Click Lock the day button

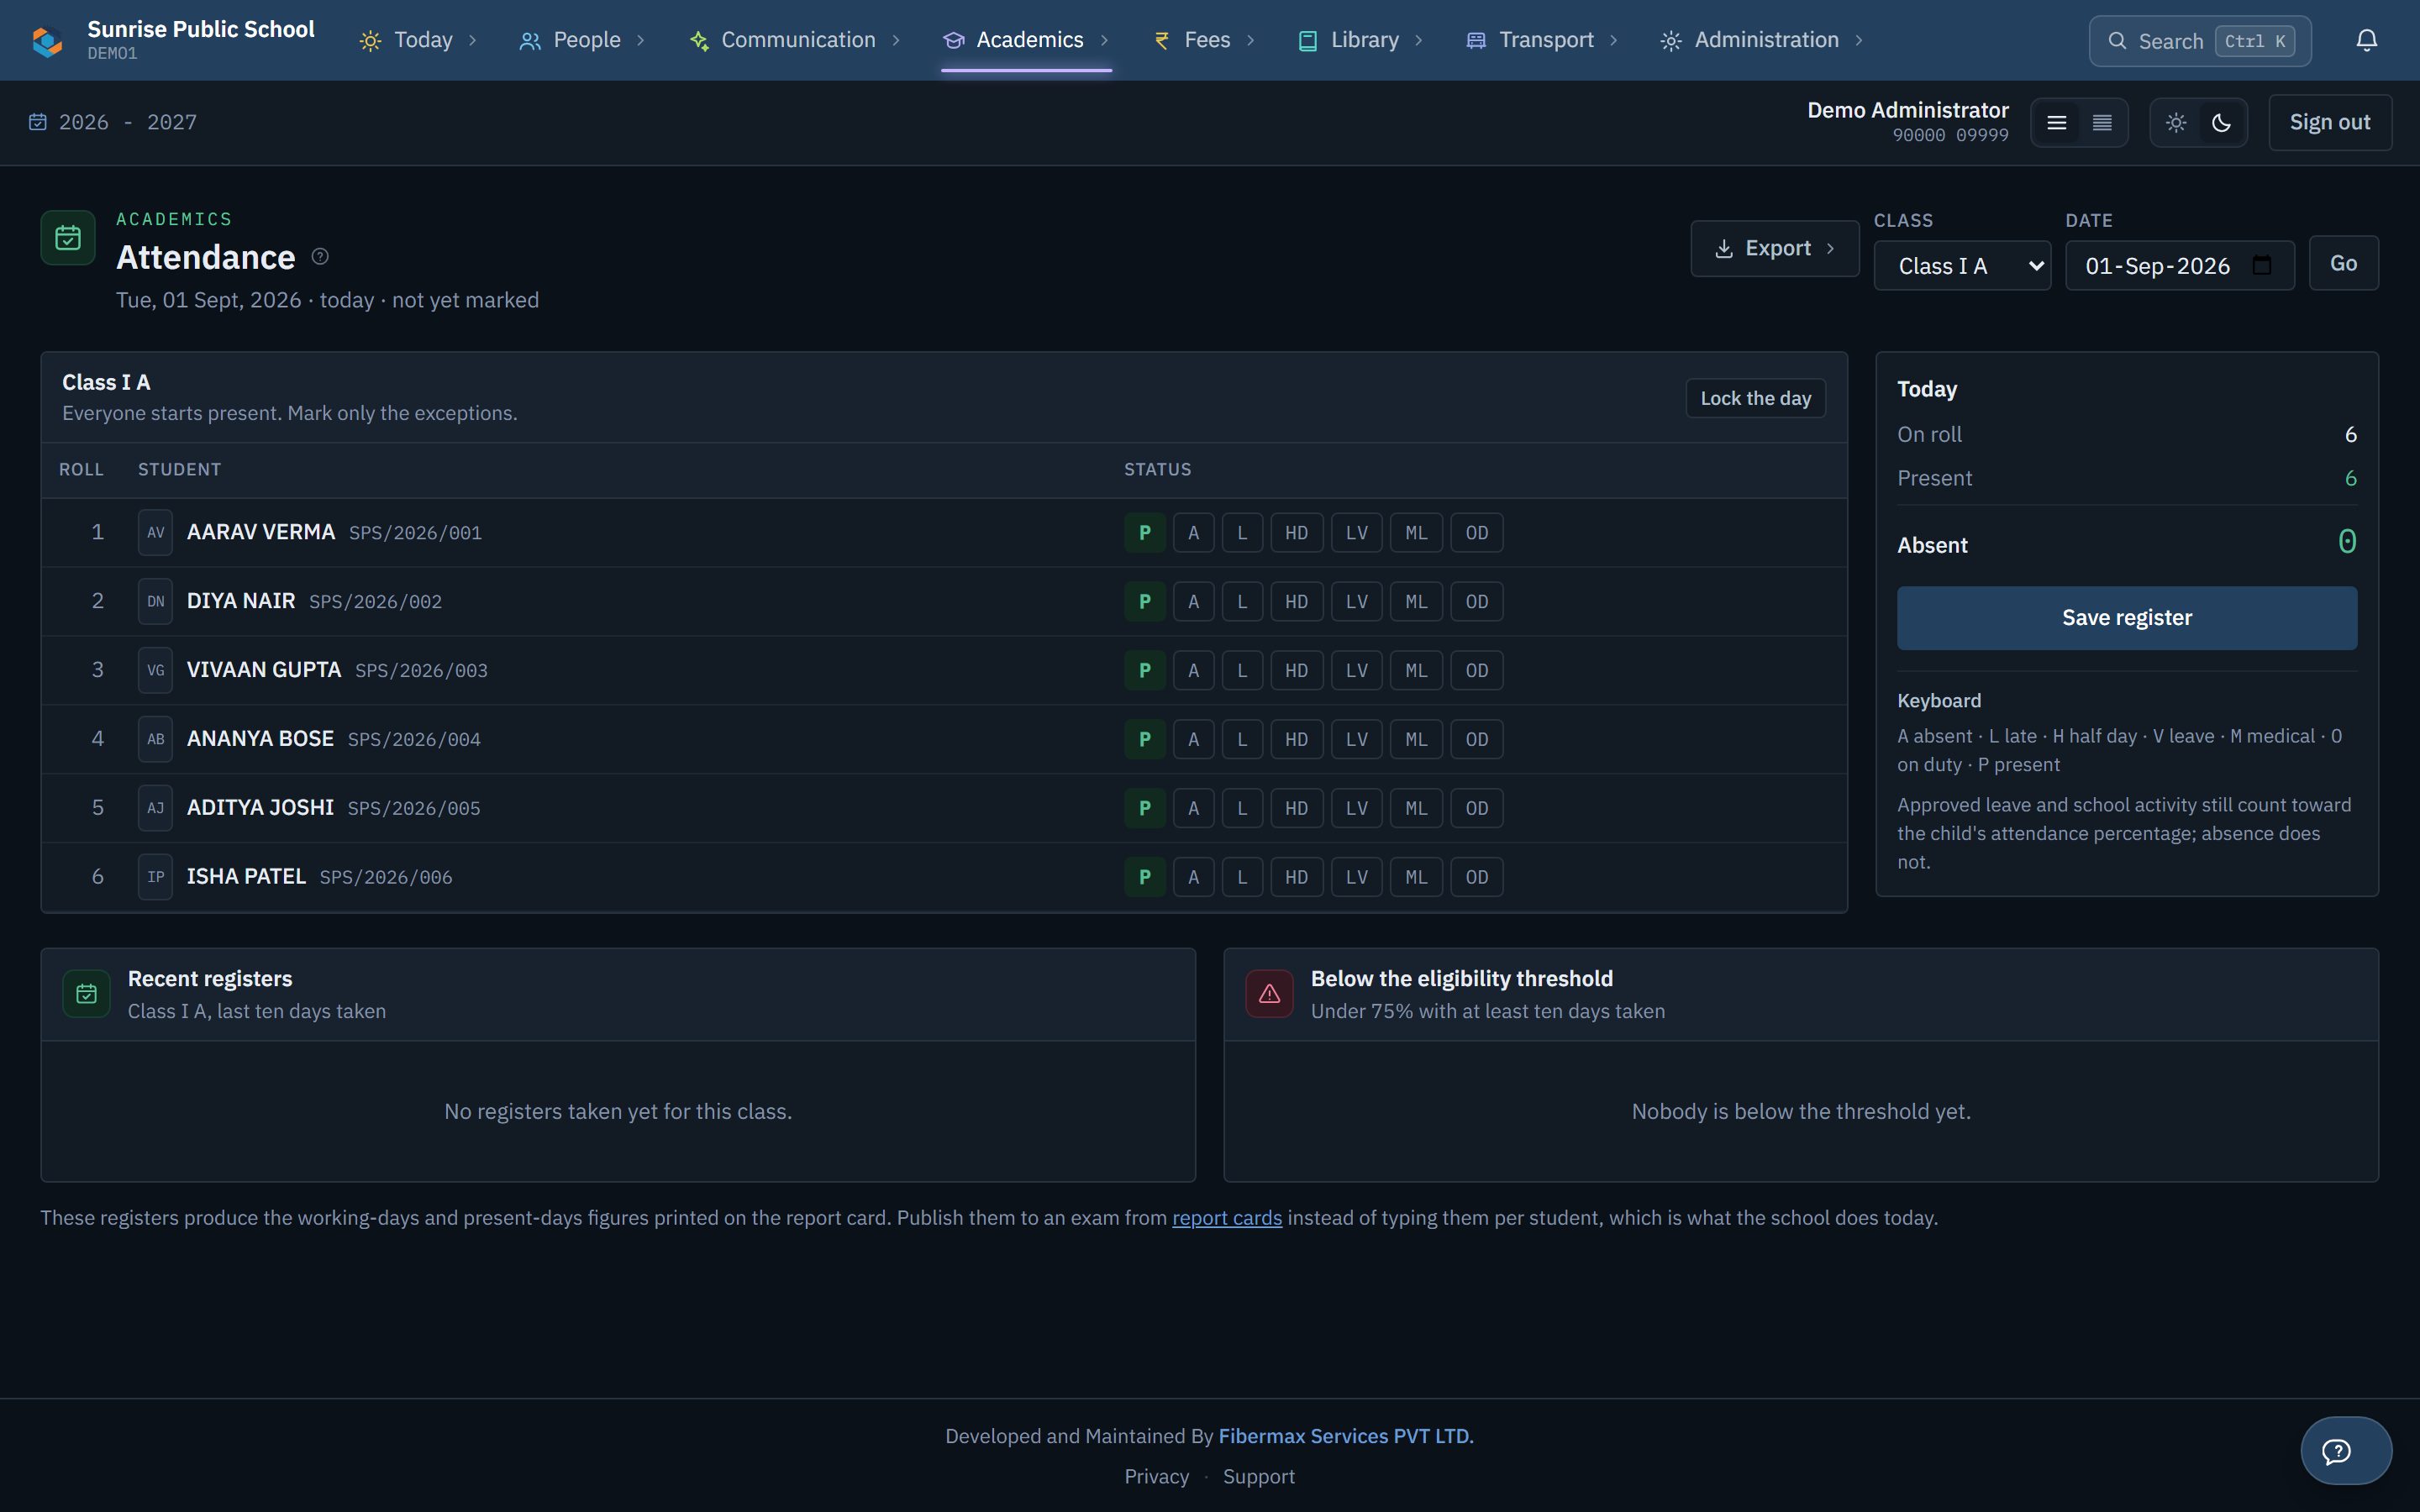tap(1755, 398)
